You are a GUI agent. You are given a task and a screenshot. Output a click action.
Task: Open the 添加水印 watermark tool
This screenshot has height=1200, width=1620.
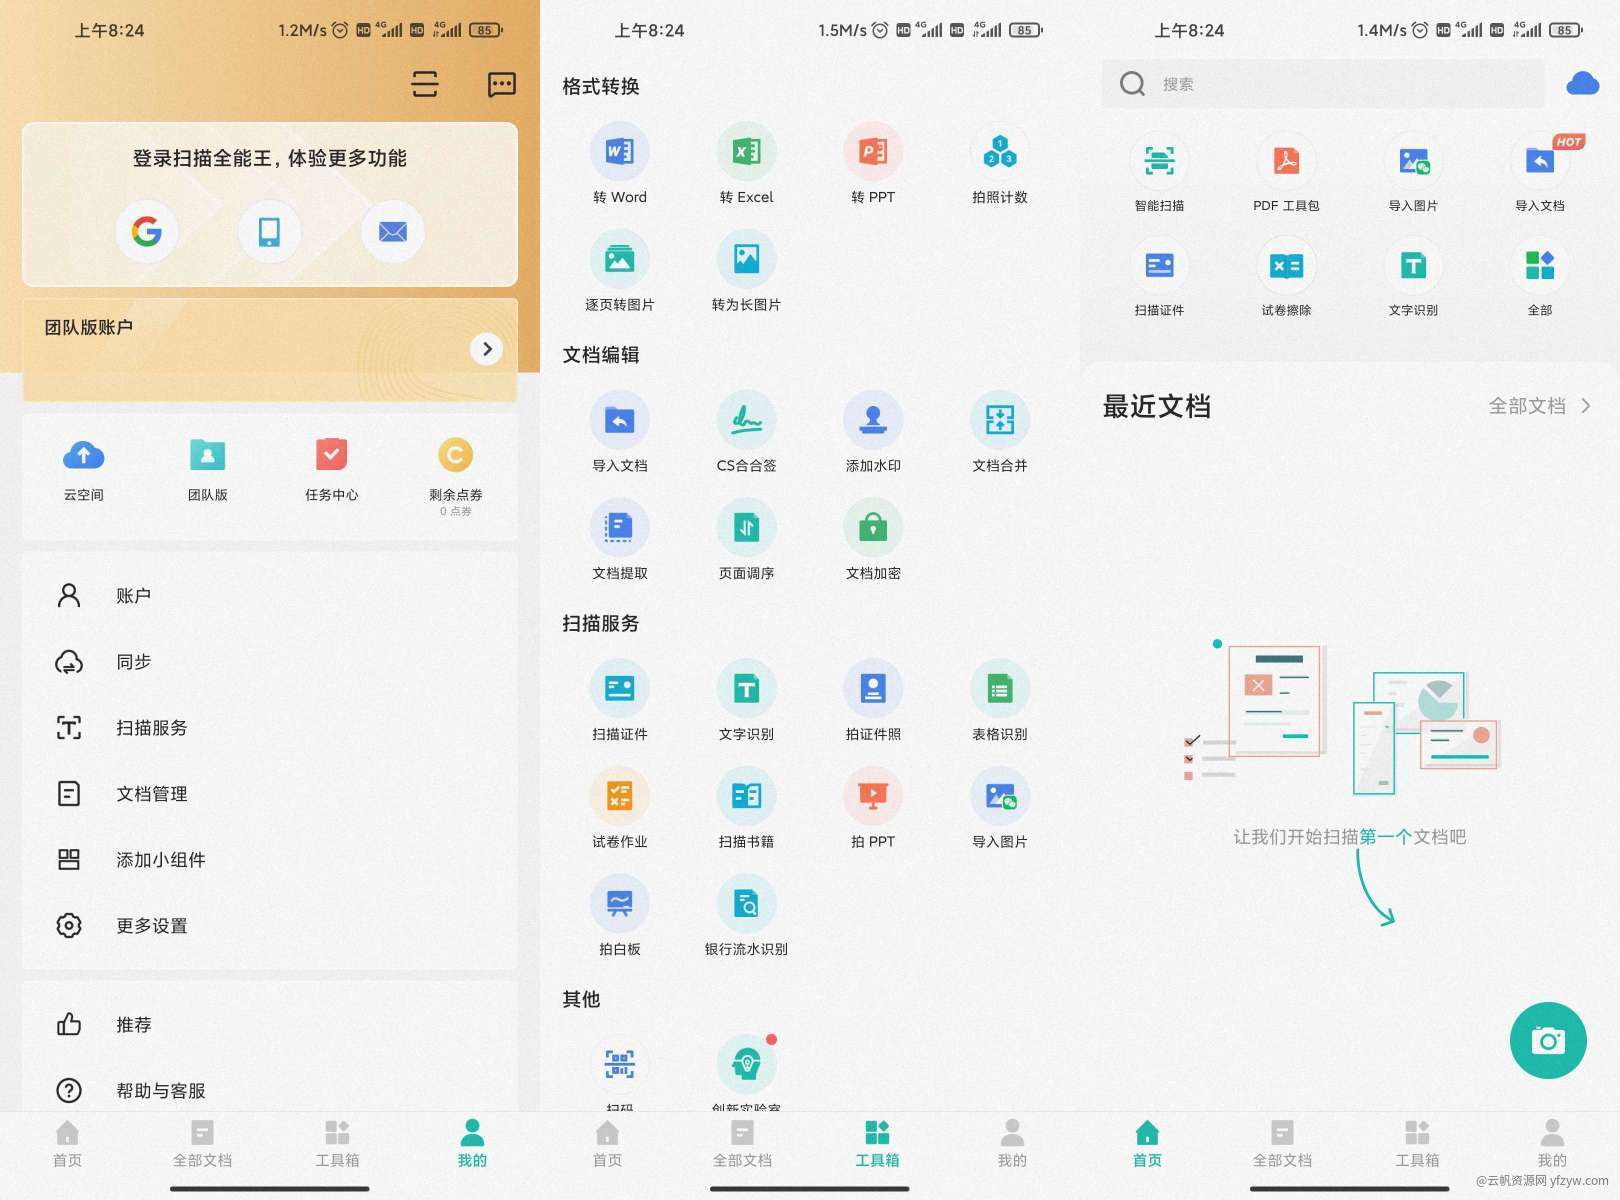tap(873, 433)
